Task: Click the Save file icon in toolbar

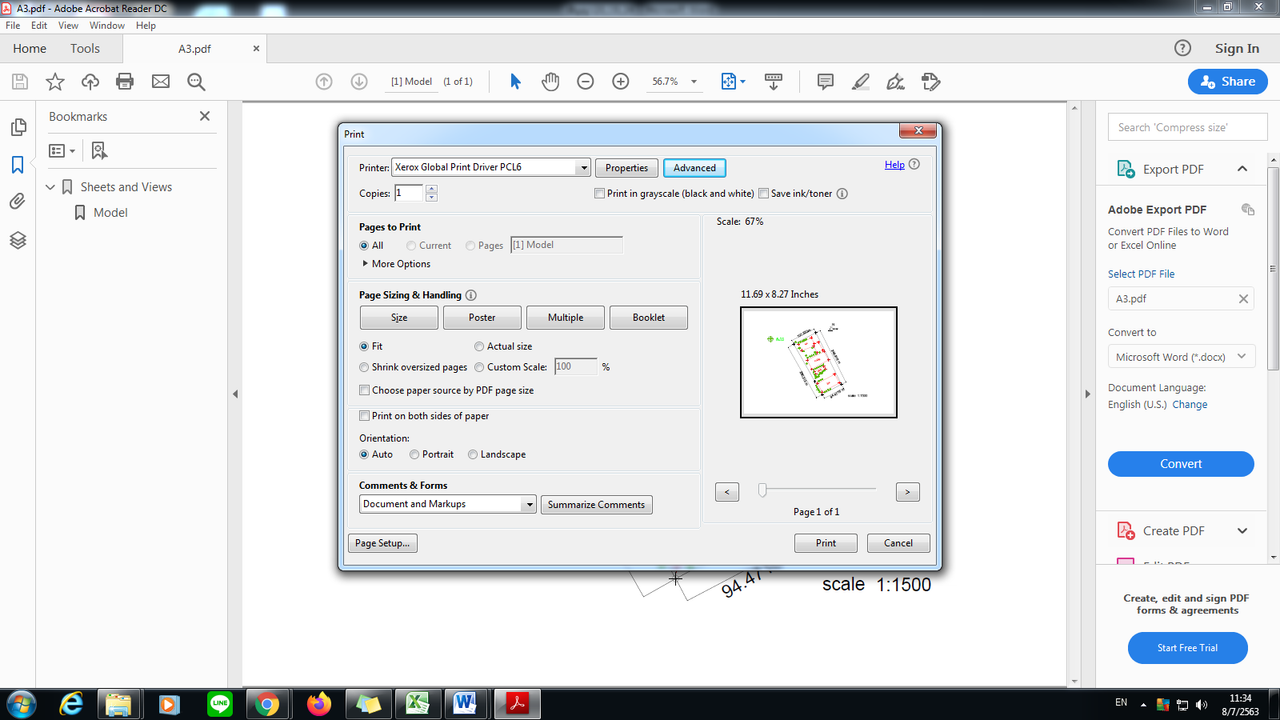Action: (20, 82)
